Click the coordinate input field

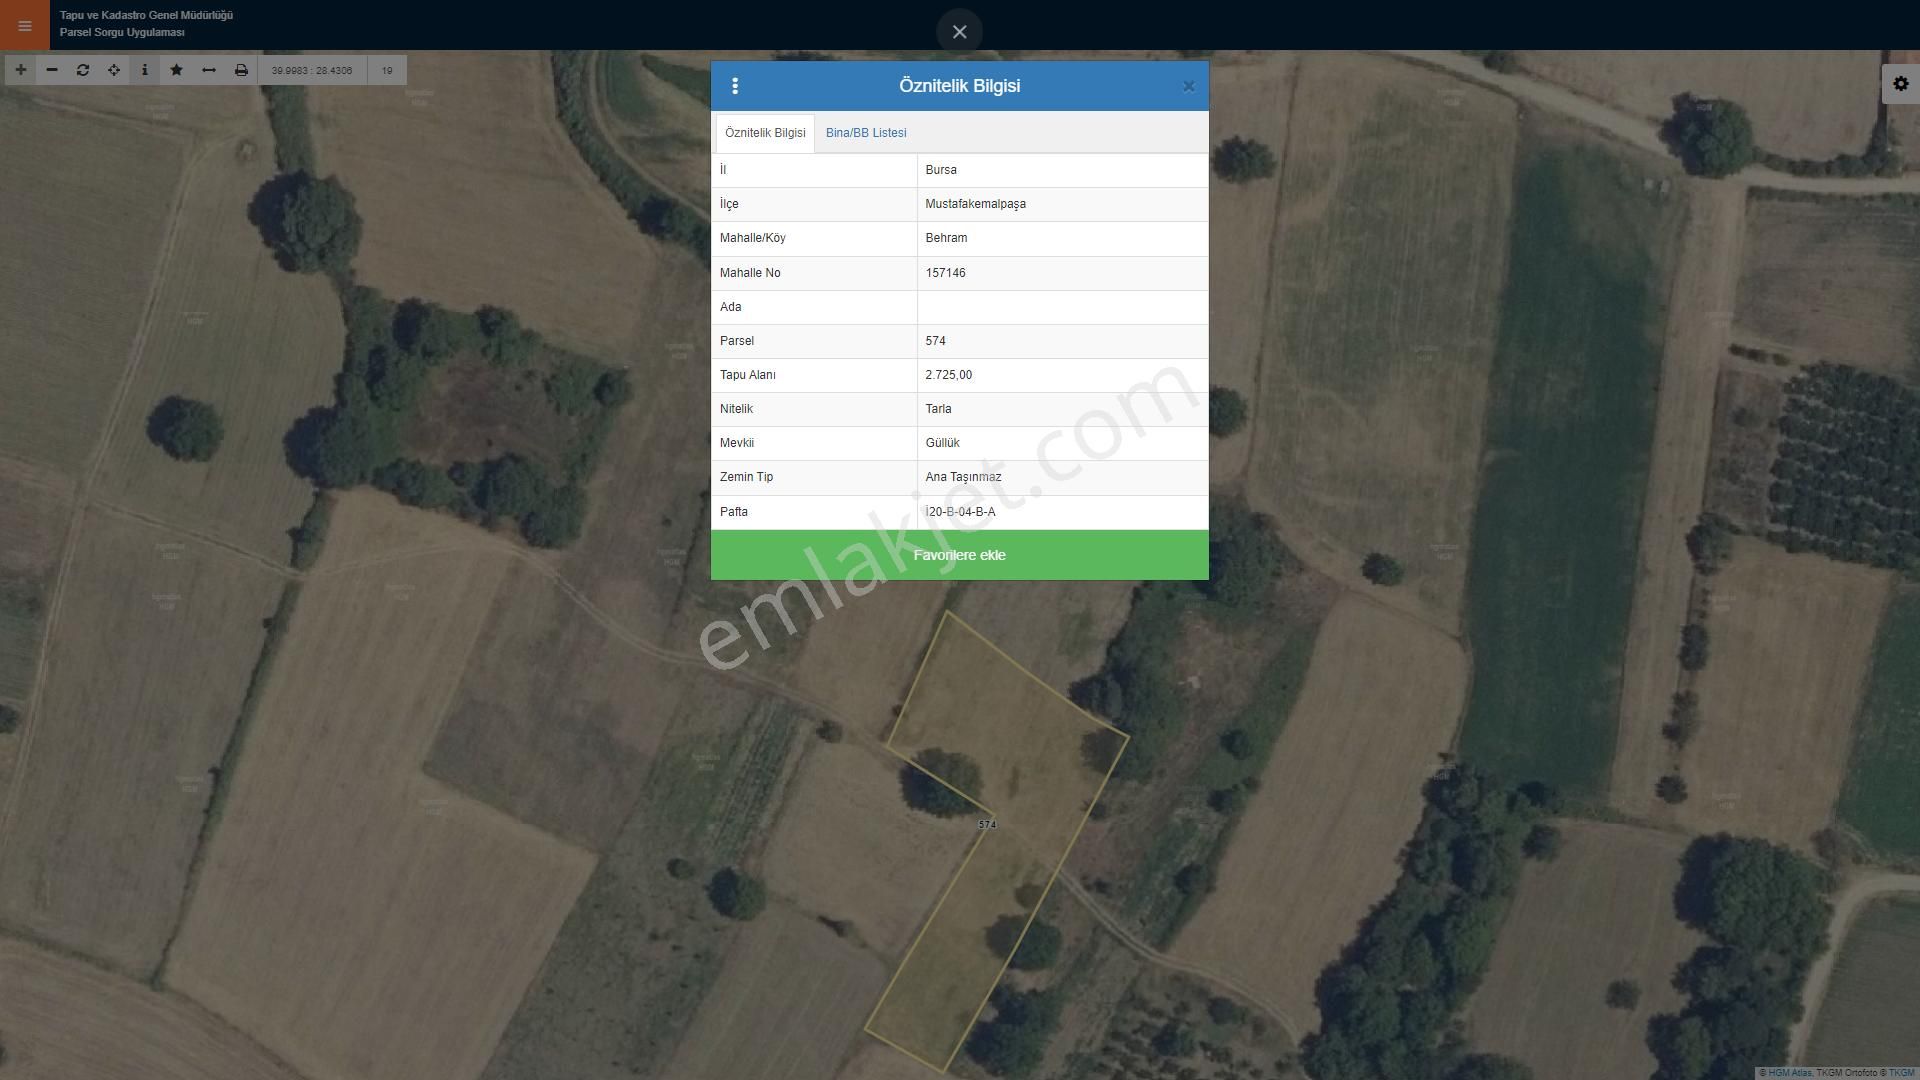tap(311, 69)
